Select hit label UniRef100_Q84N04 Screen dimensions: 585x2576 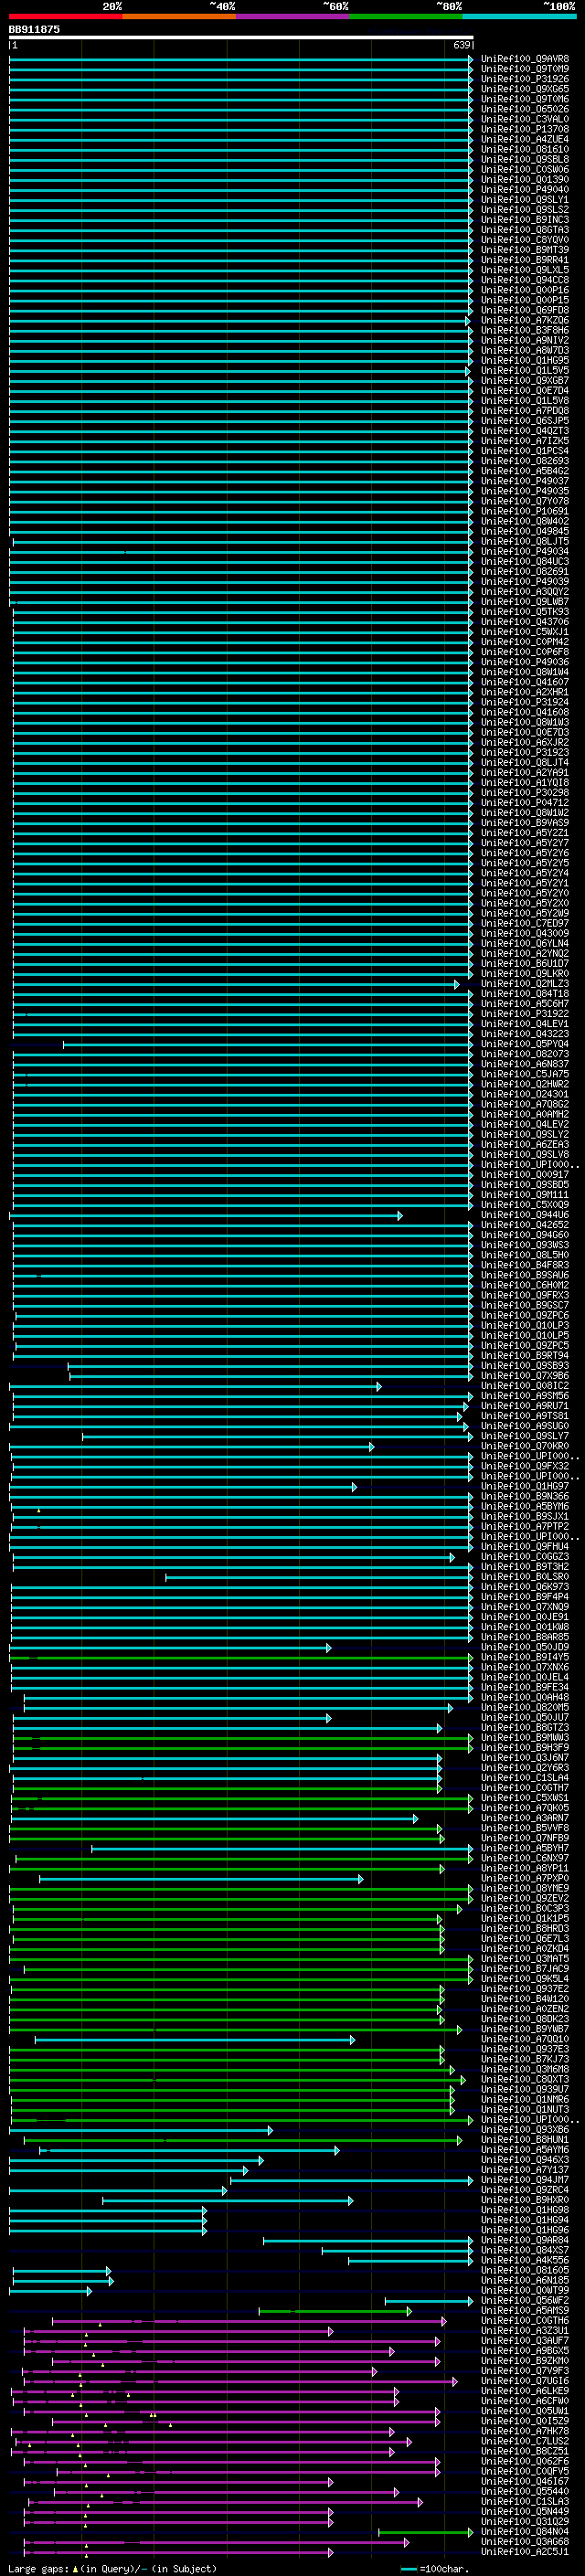point(524,2531)
